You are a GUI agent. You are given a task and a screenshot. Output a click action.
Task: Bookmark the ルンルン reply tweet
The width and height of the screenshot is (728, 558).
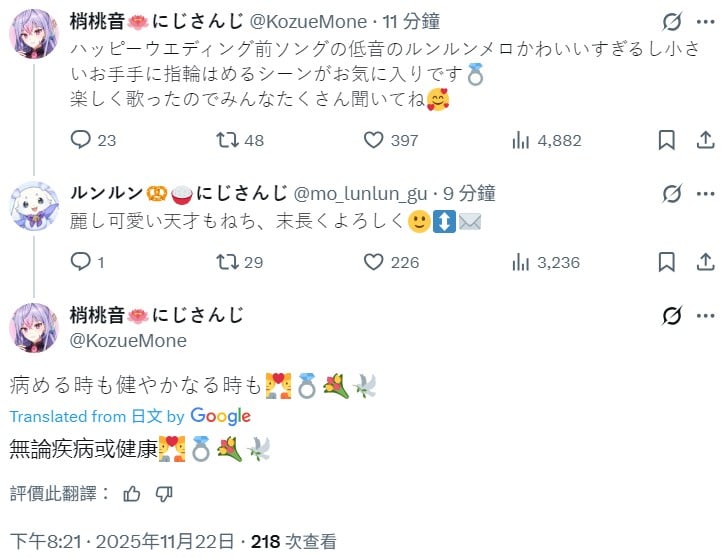(667, 262)
